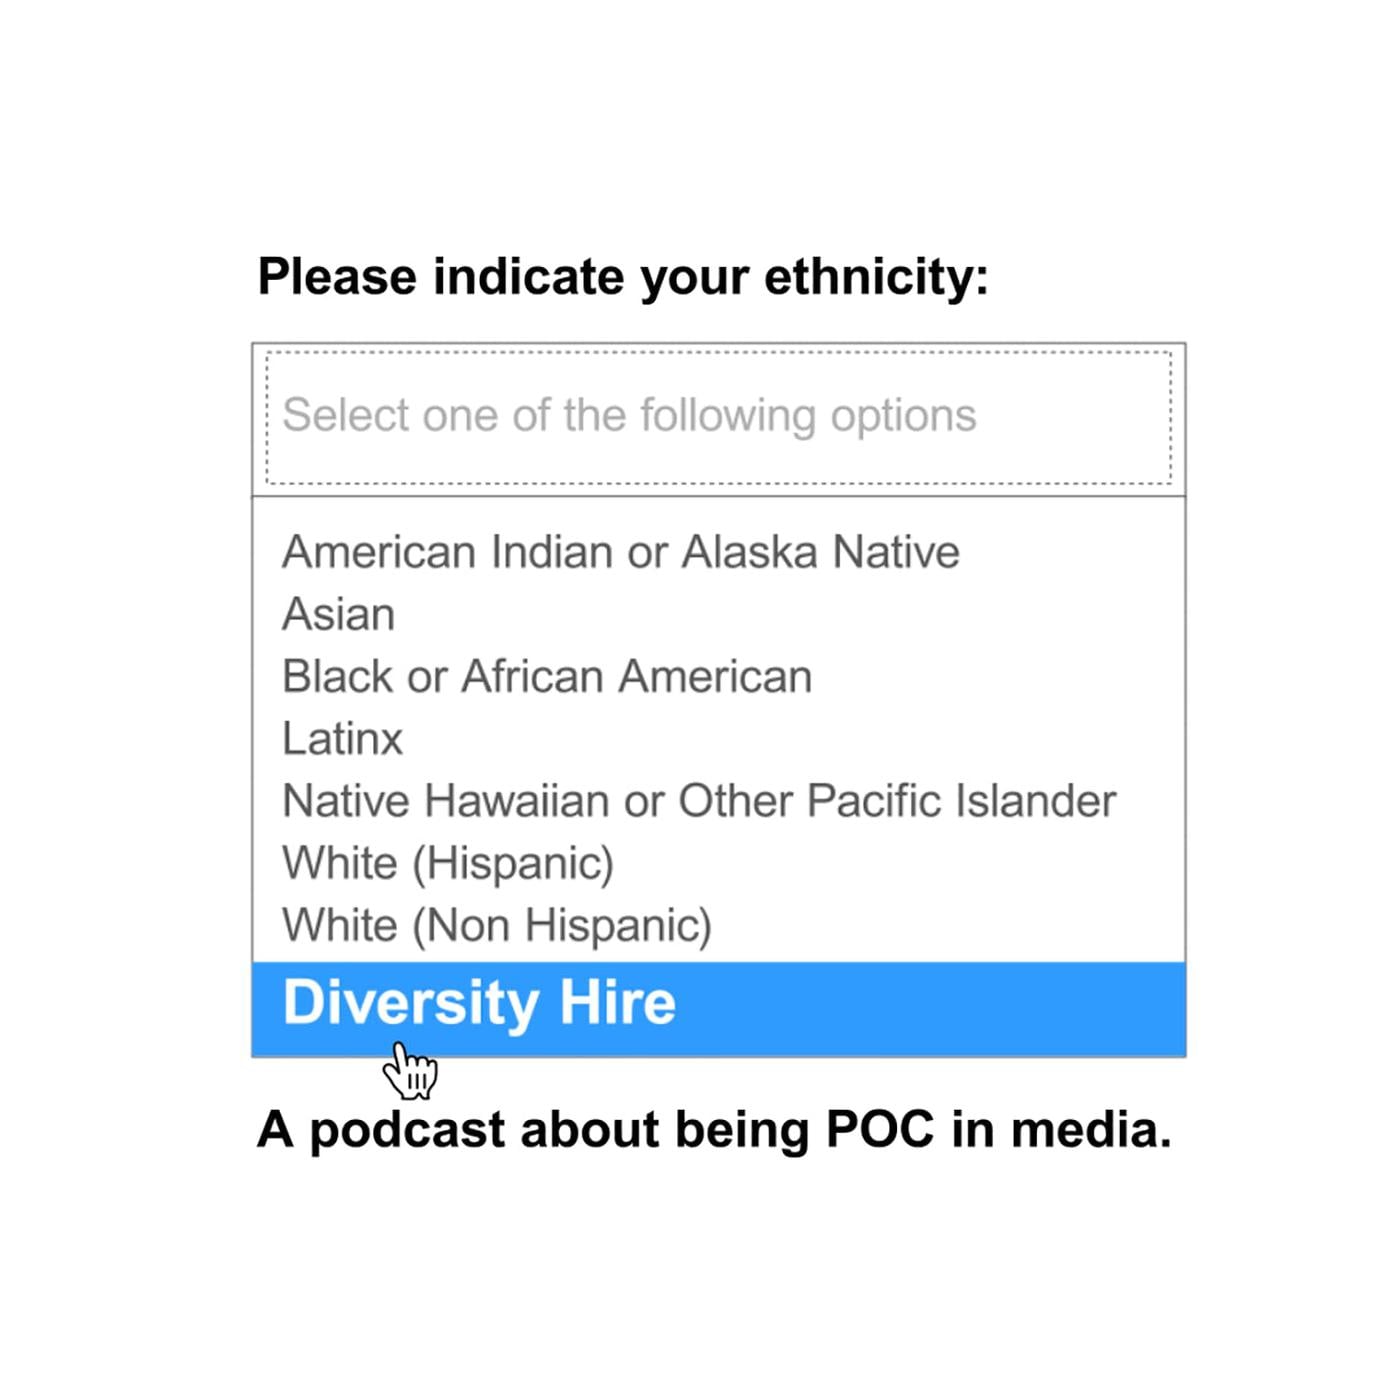Click the 'Please indicate your ethnicity:' heading

pyautogui.click(x=623, y=277)
